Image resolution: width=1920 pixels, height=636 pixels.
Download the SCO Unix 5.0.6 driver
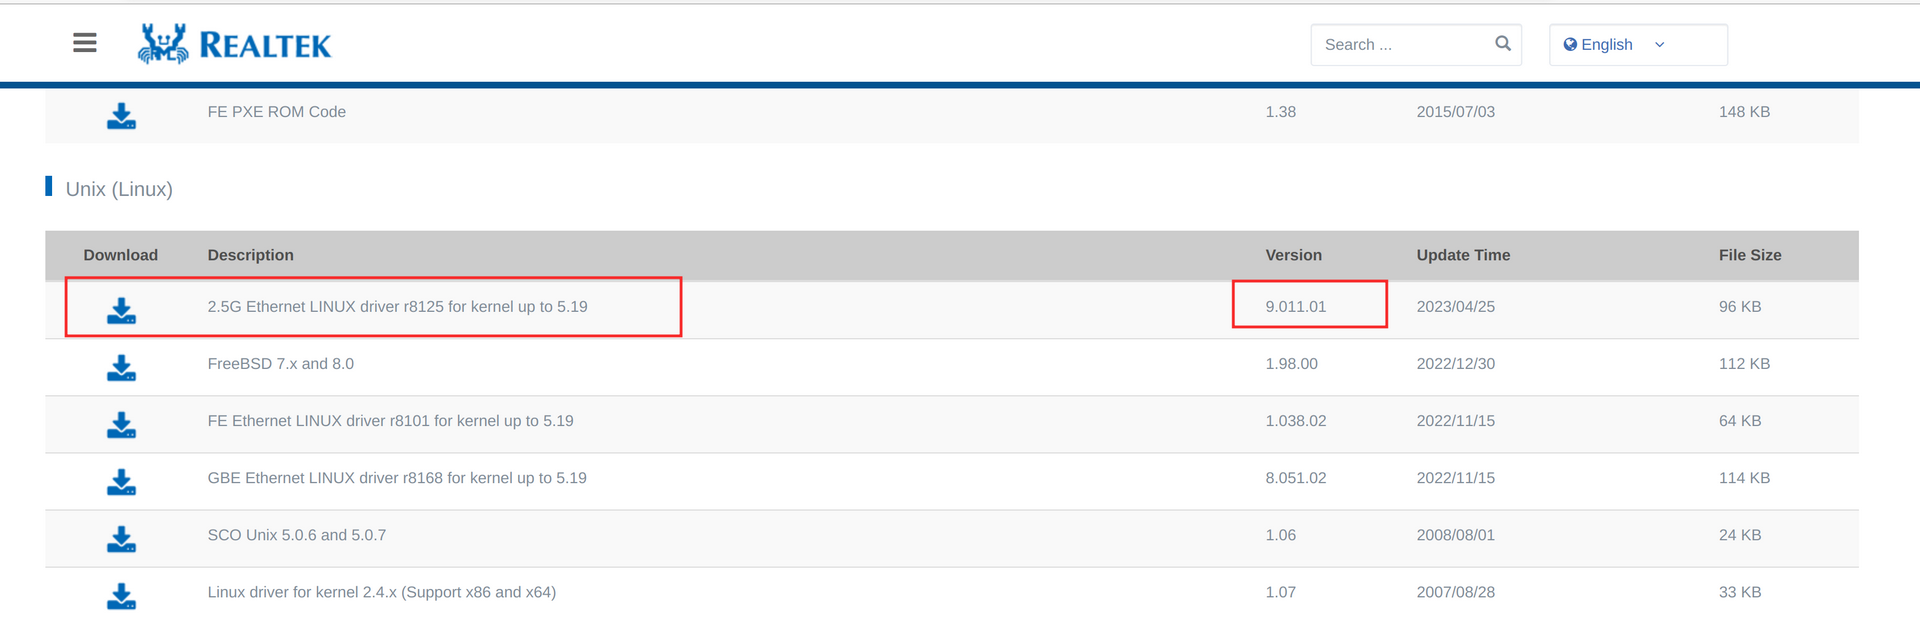click(122, 539)
